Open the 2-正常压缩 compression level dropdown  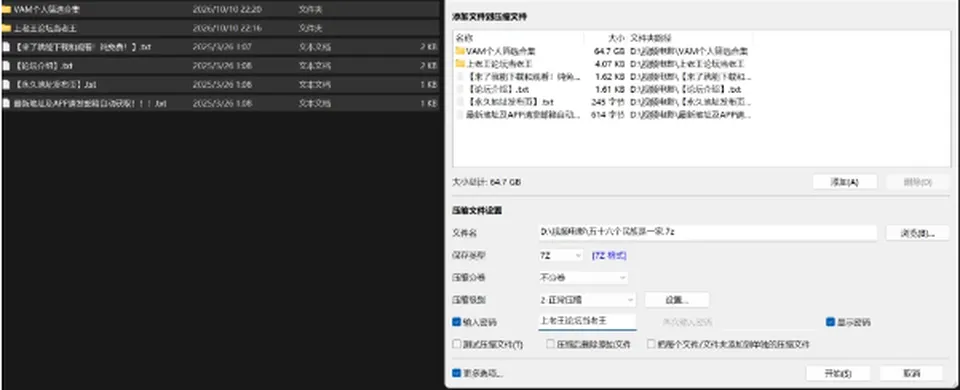coord(587,300)
